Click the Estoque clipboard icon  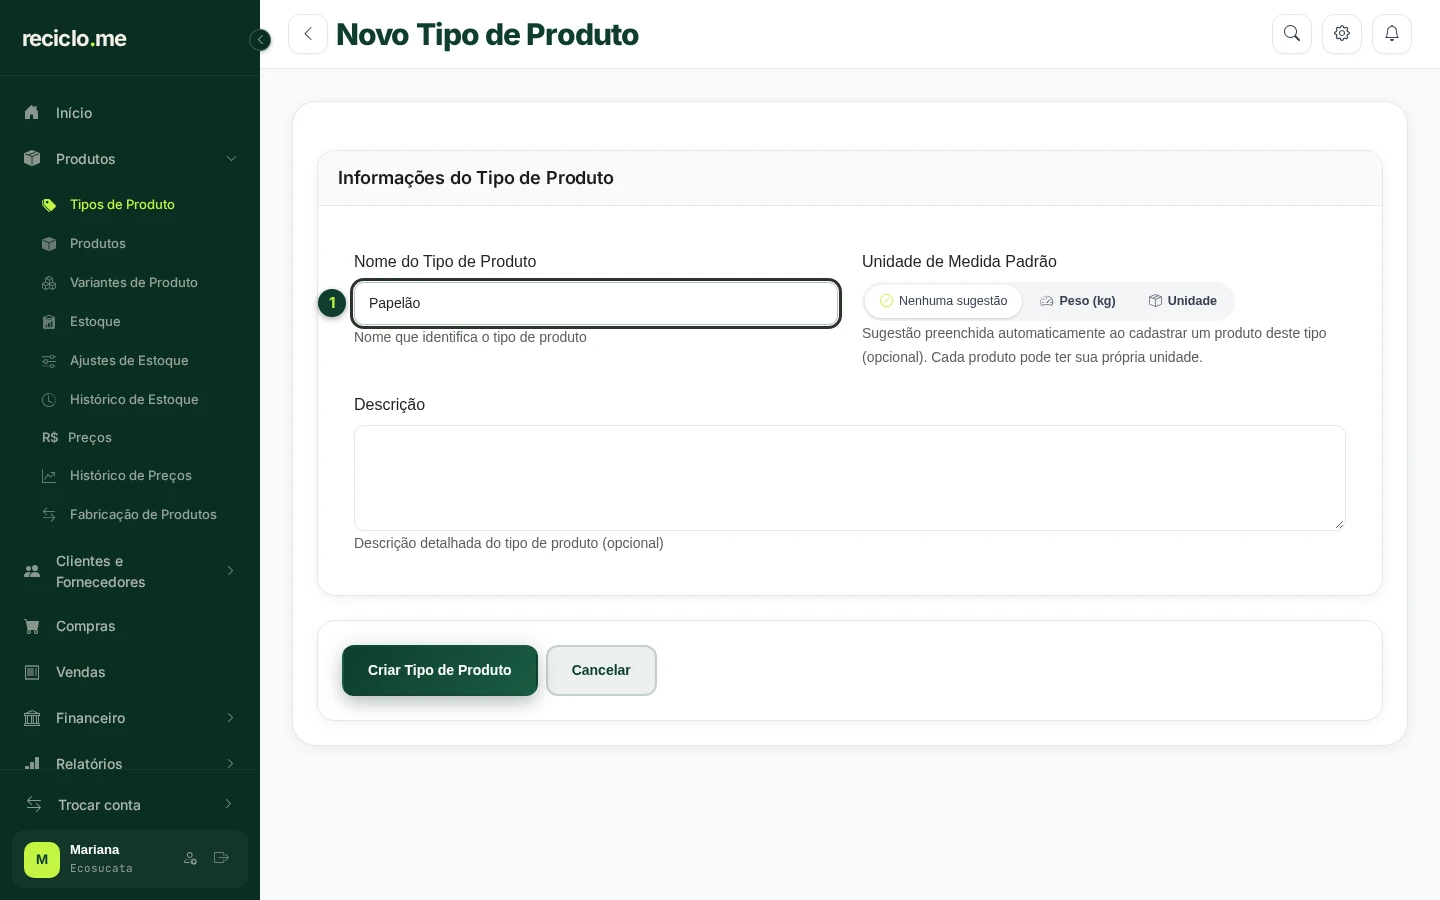pyautogui.click(x=49, y=322)
